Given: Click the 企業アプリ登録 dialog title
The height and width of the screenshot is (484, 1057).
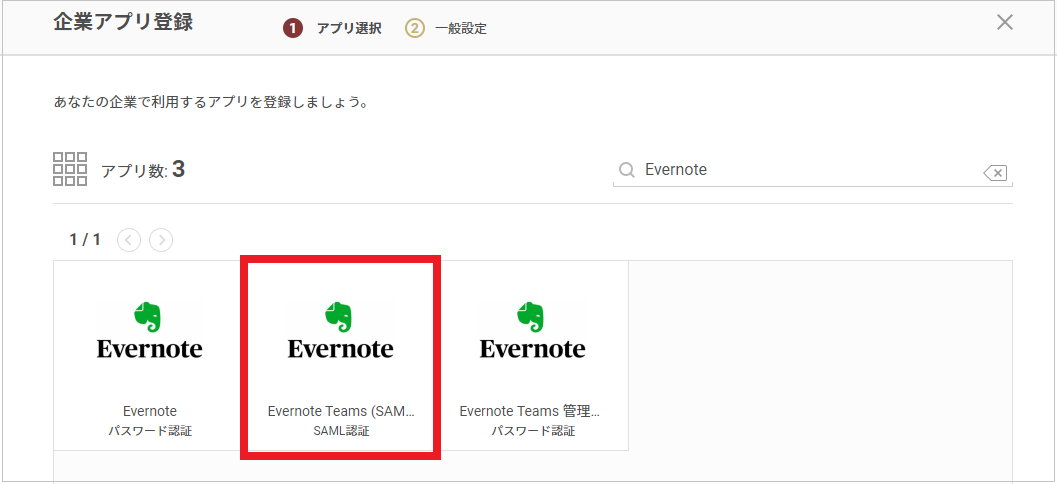Looking at the screenshot, I should pos(123,22).
